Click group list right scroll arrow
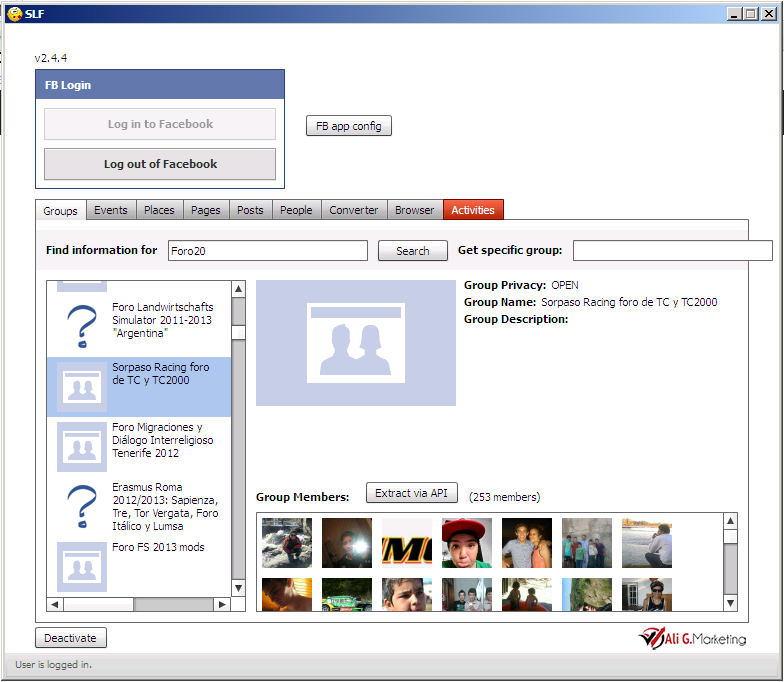 point(222,604)
